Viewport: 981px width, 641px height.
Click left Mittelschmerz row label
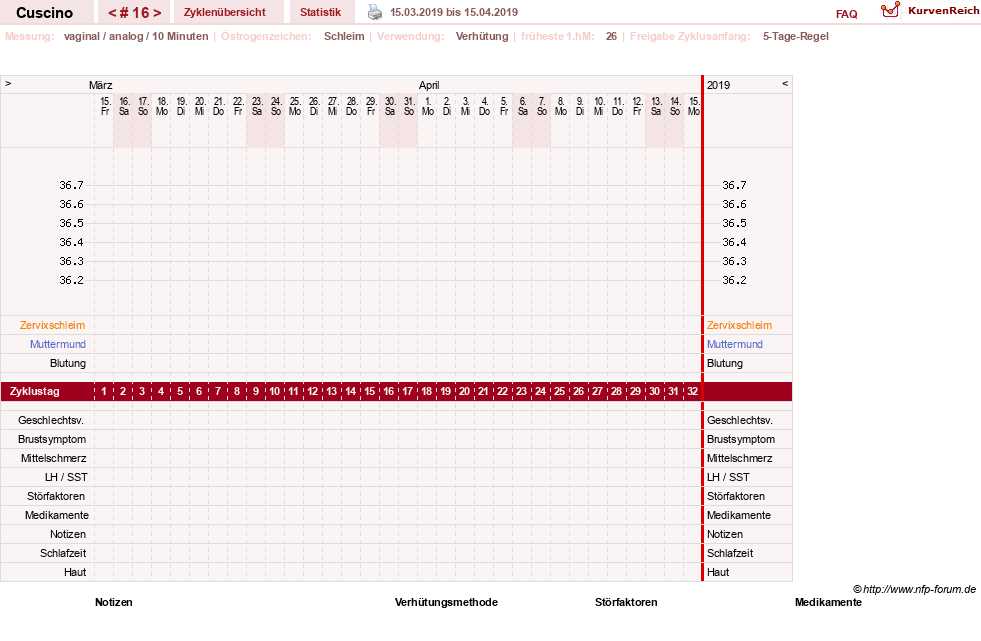click(x=54, y=458)
